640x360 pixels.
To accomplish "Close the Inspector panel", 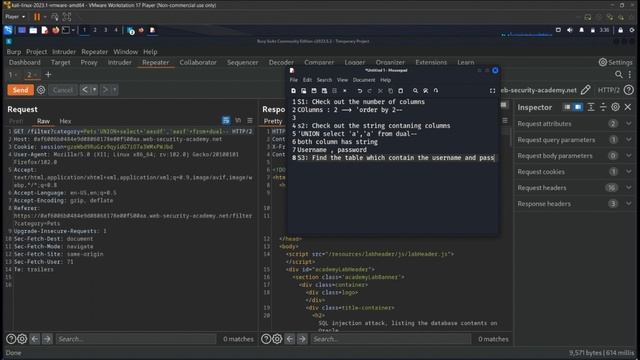I will point(628,107).
